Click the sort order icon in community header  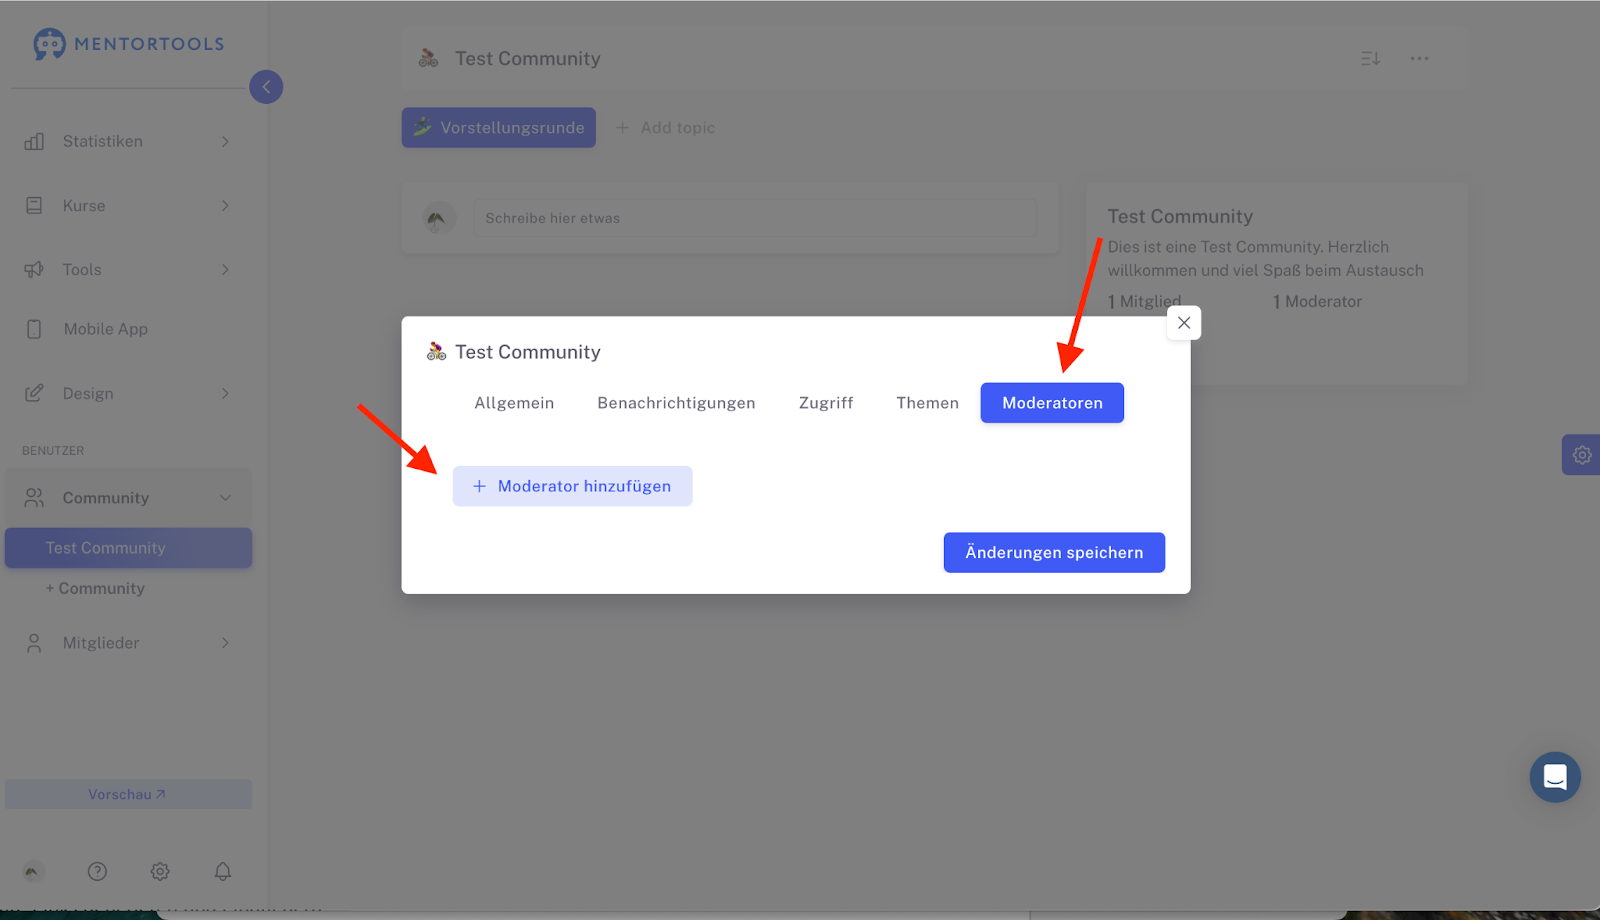(1370, 59)
